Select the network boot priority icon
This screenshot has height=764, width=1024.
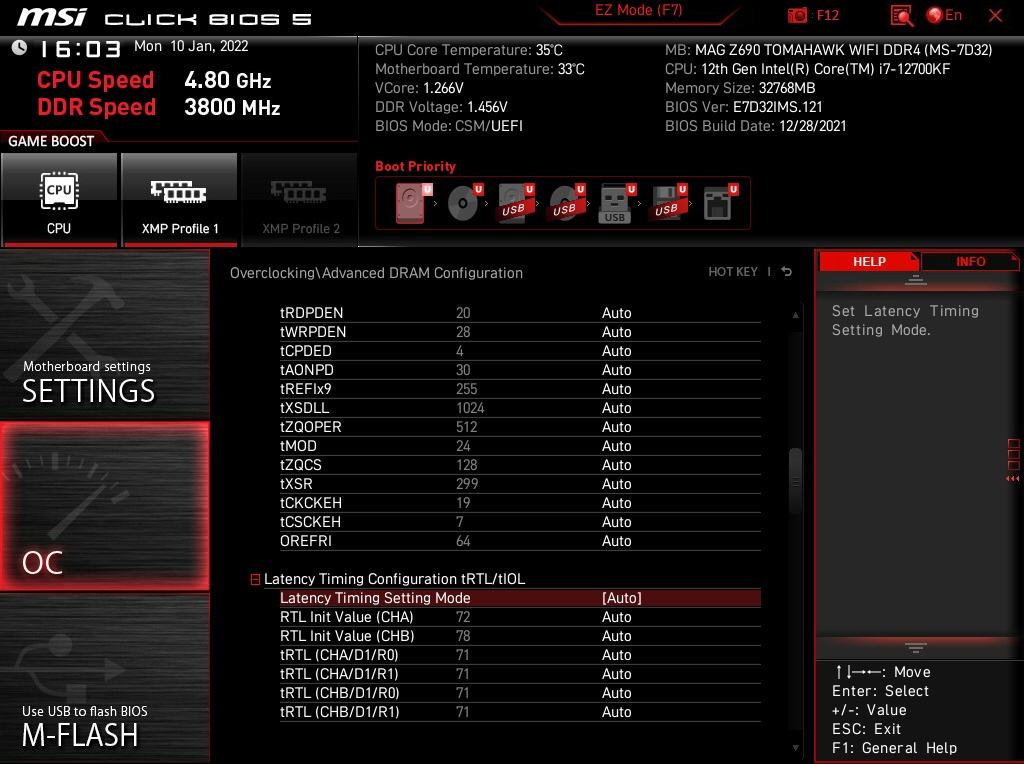click(x=720, y=203)
